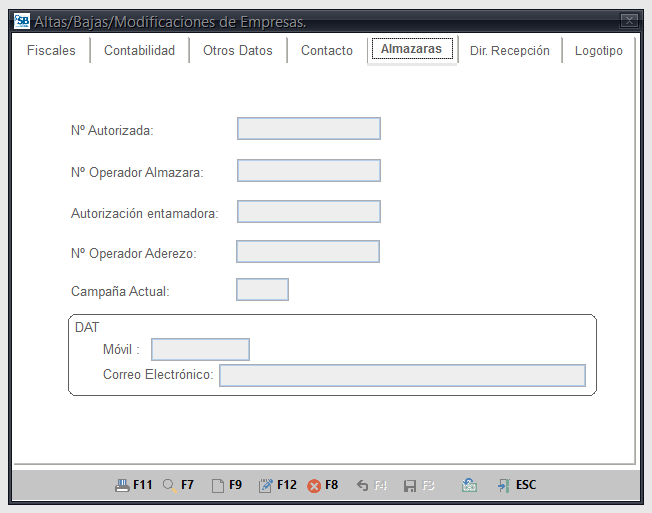Select the Correo Electrónico text box
The image size is (652, 513).
(402, 375)
